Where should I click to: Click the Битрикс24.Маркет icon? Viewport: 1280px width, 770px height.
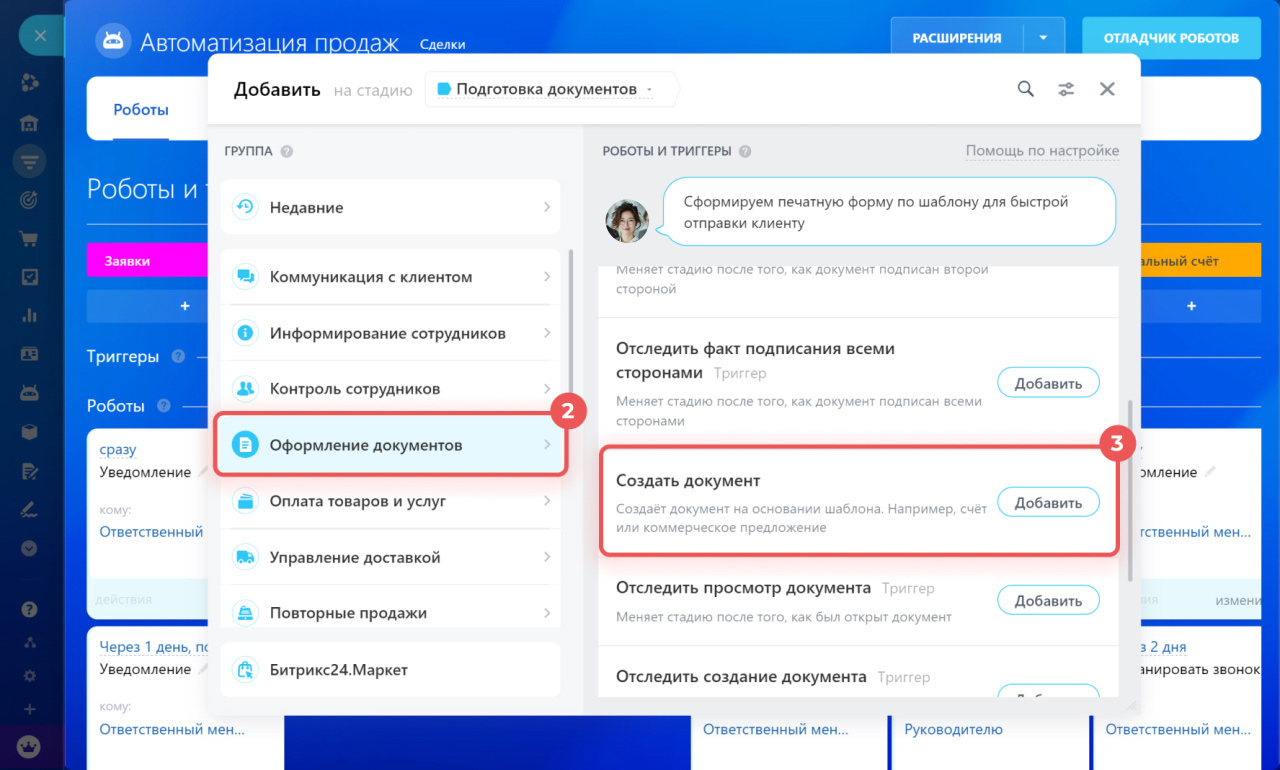tap(245, 669)
